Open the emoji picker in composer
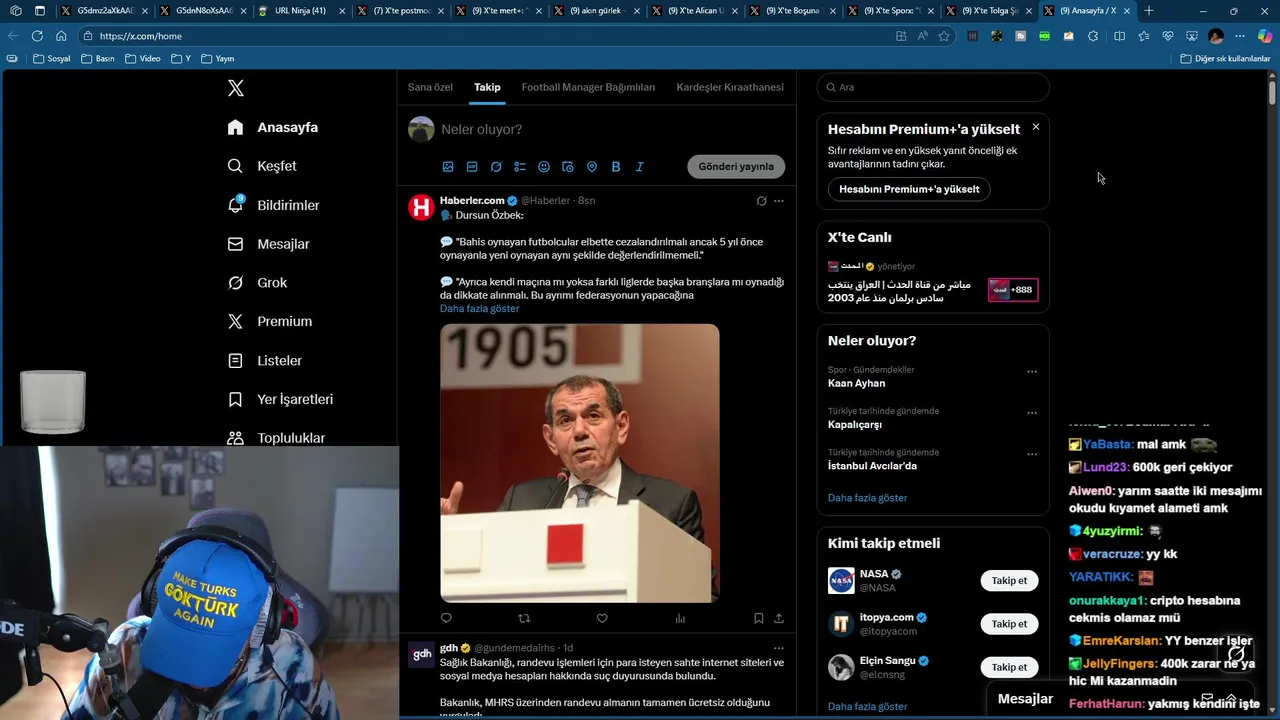This screenshot has height=720, width=1280. (x=544, y=167)
